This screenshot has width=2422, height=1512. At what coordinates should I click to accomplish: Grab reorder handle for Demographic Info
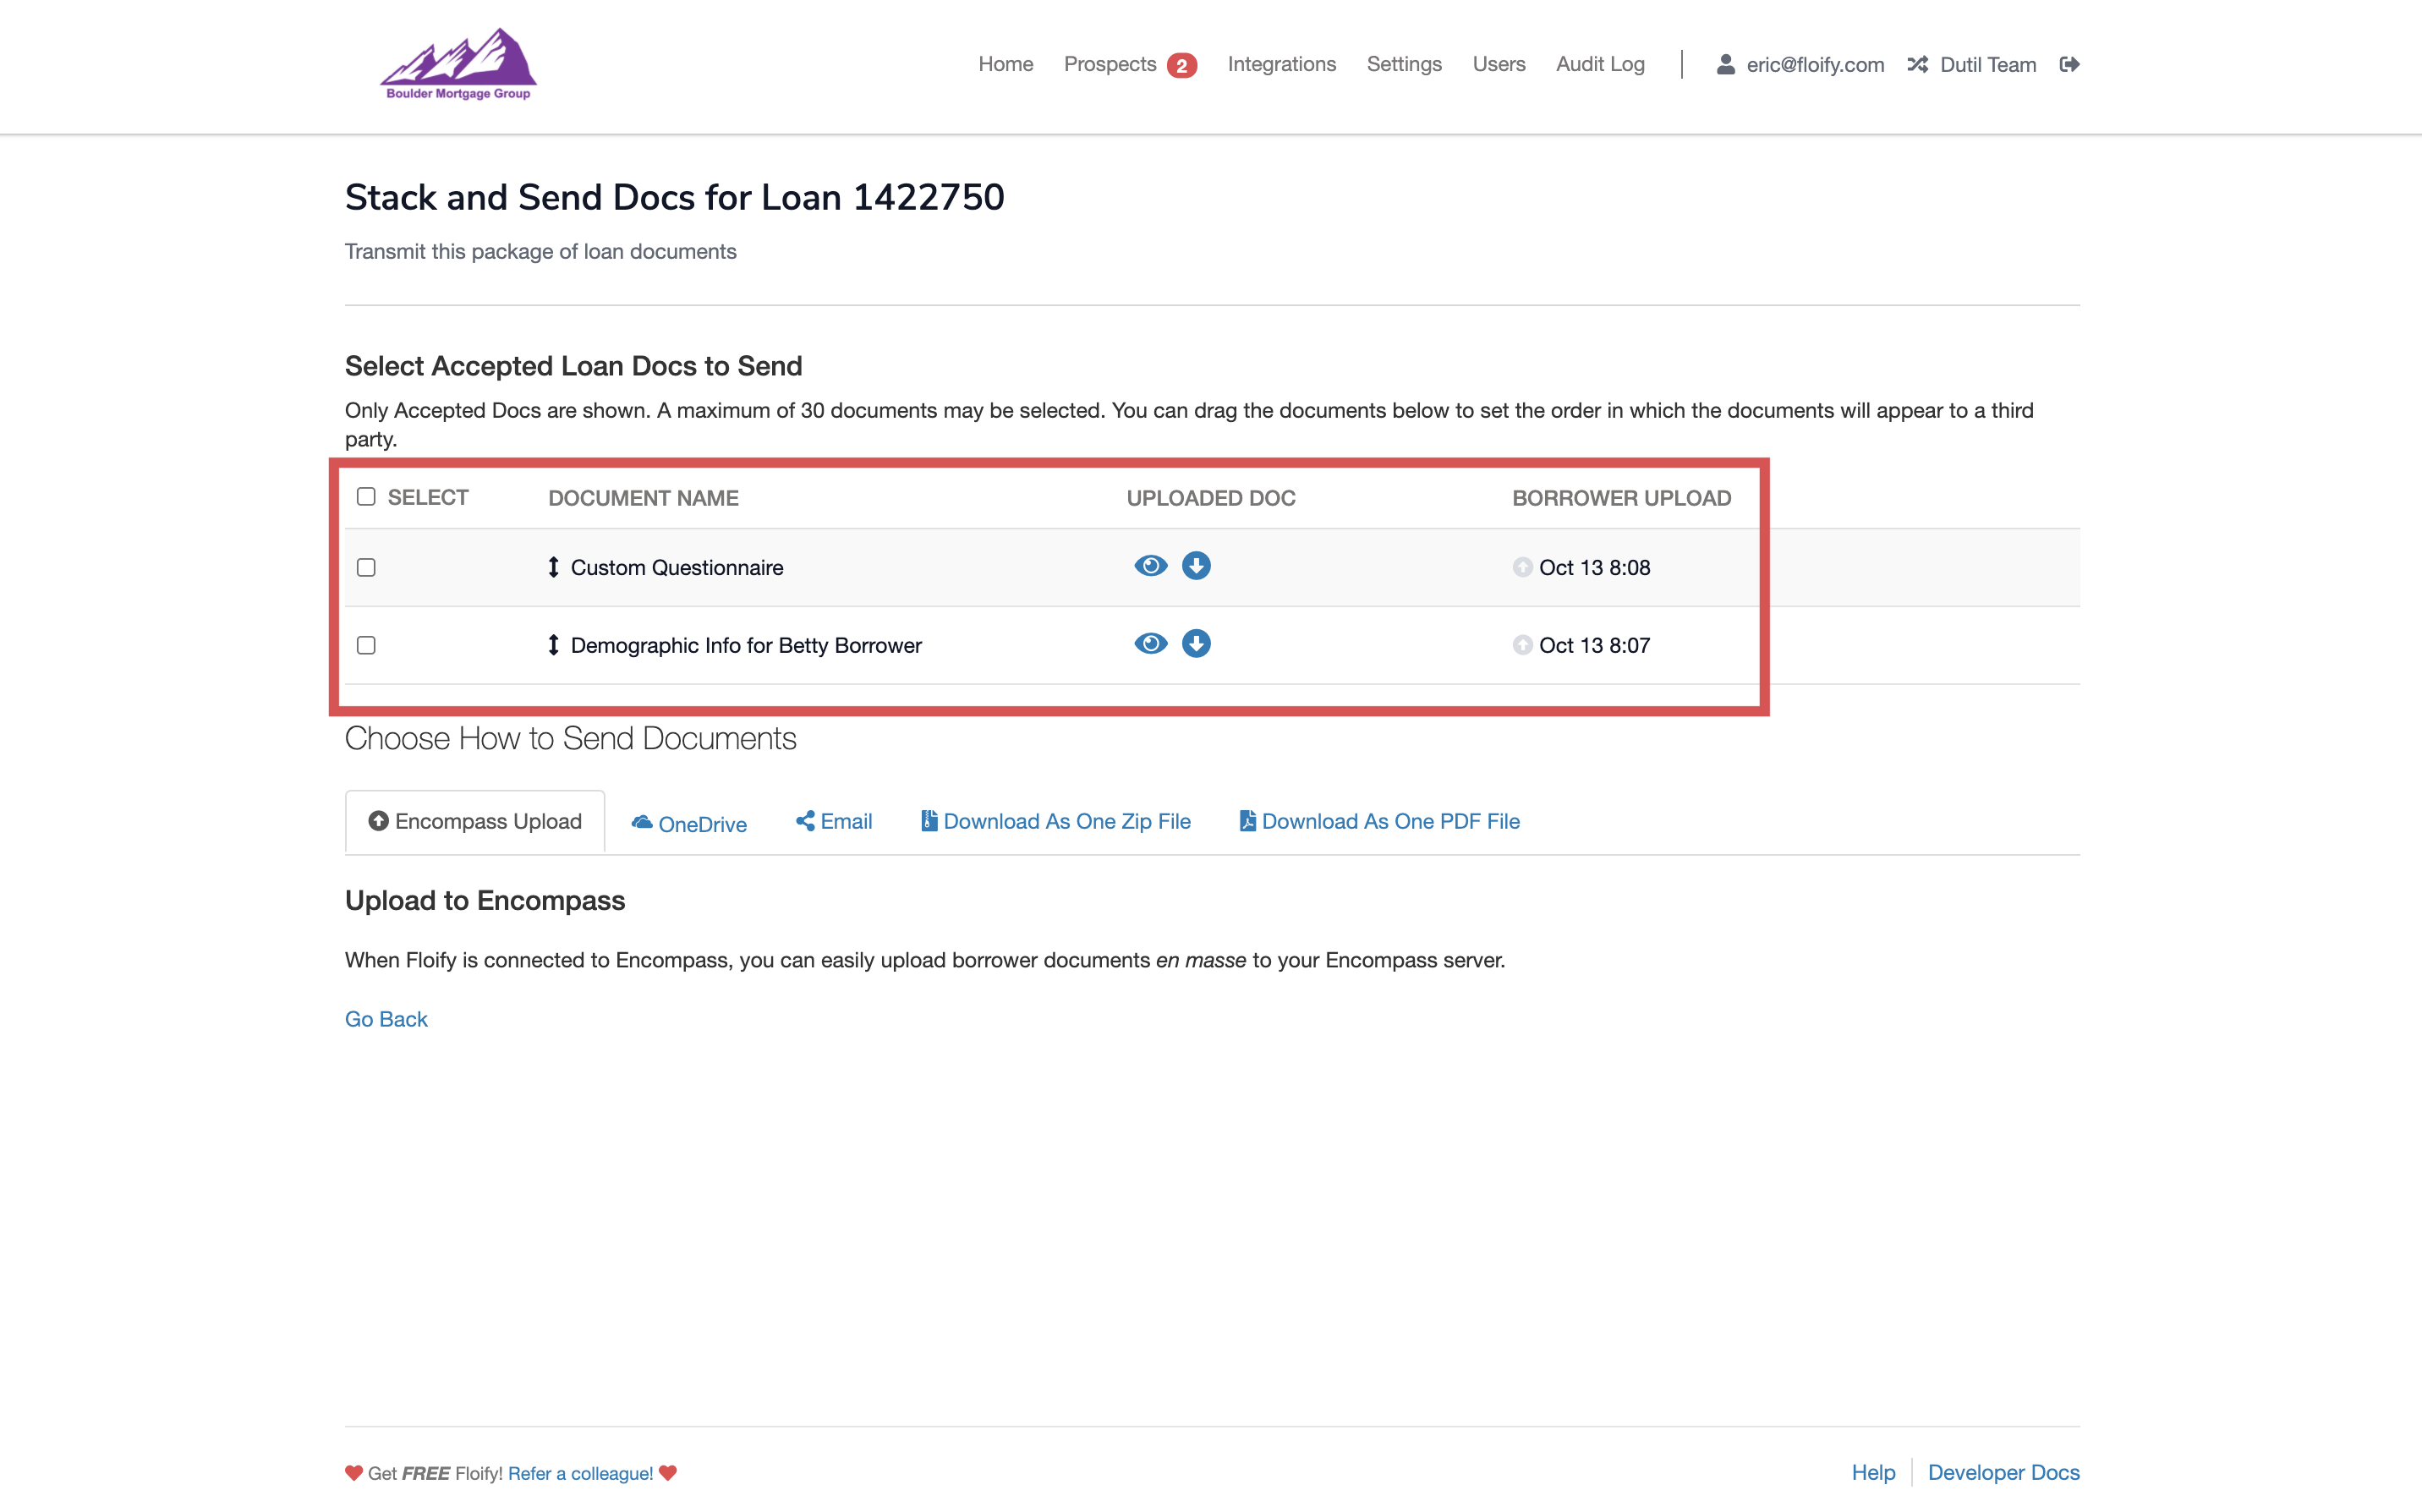tap(553, 645)
